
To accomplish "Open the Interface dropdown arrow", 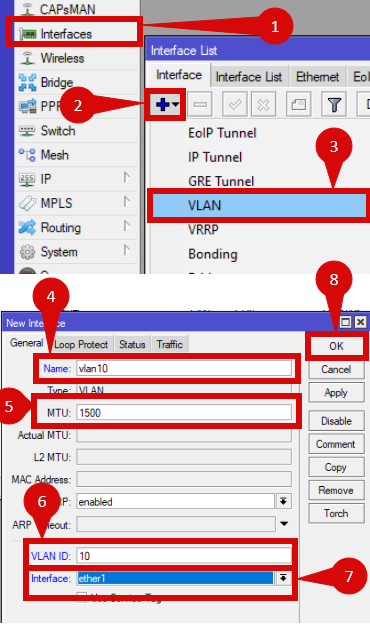I will coord(283,578).
